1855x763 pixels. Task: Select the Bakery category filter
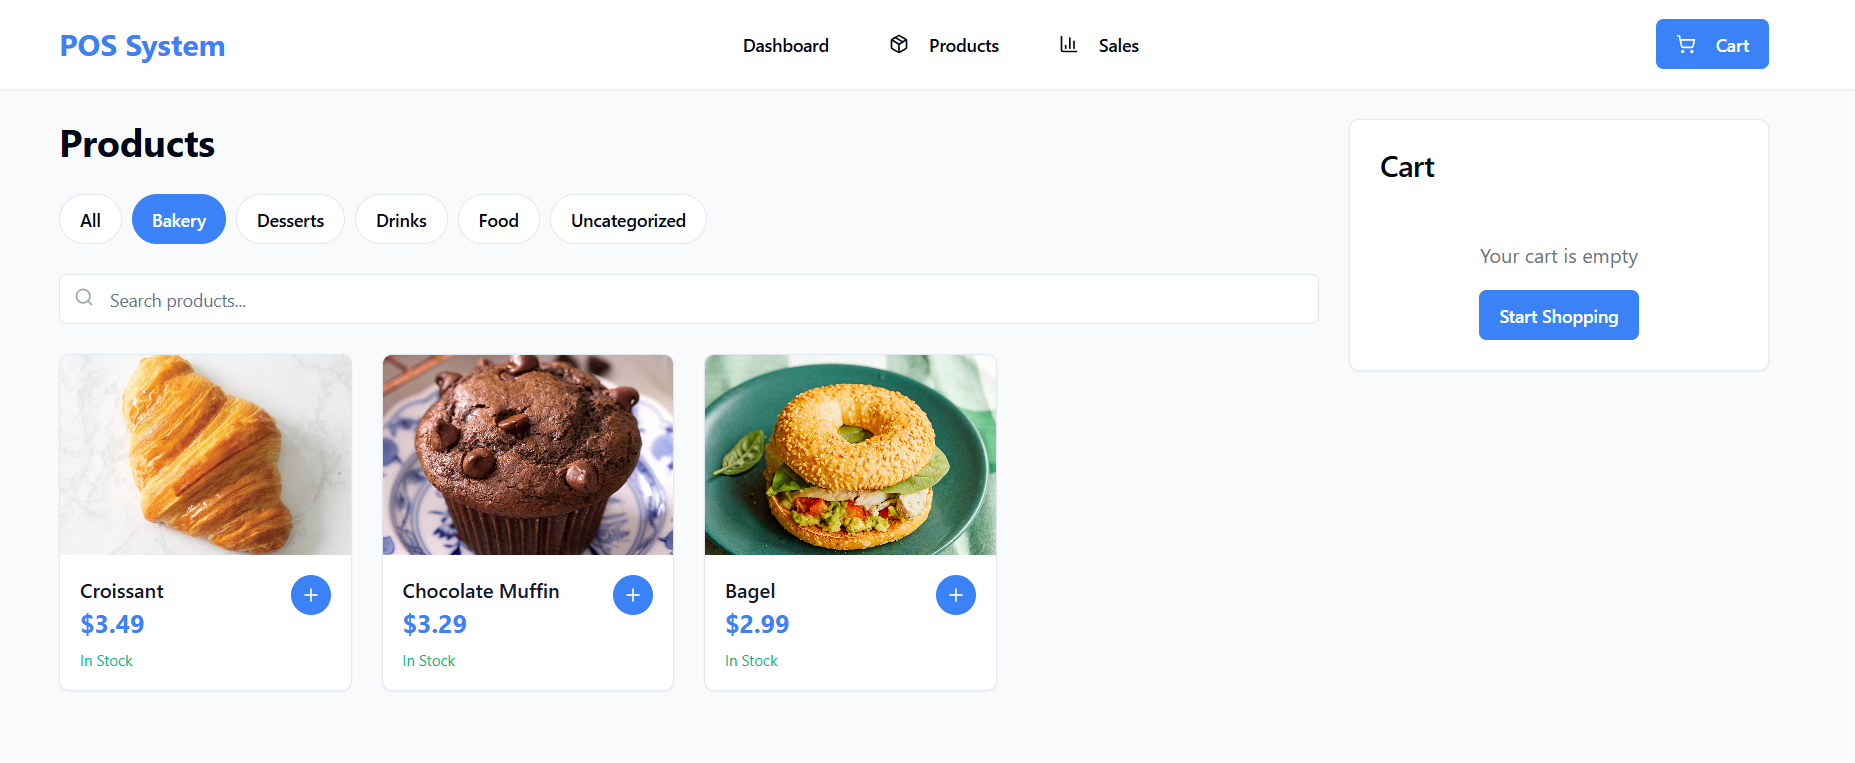tap(179, 220)
